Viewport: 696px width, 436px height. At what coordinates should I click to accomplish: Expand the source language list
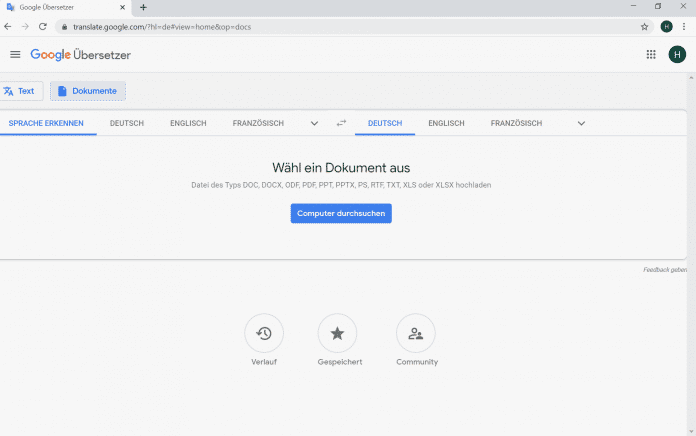pyautogui.click(x=314, y=123)
